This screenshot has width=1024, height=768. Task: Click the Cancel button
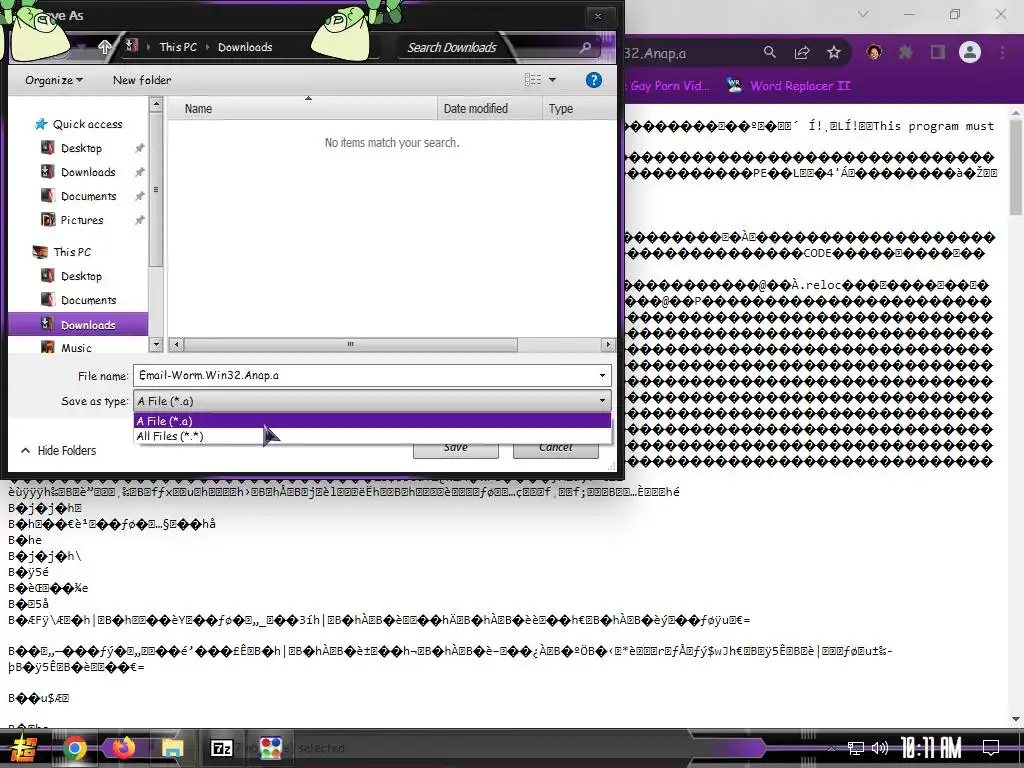point(556,448)
